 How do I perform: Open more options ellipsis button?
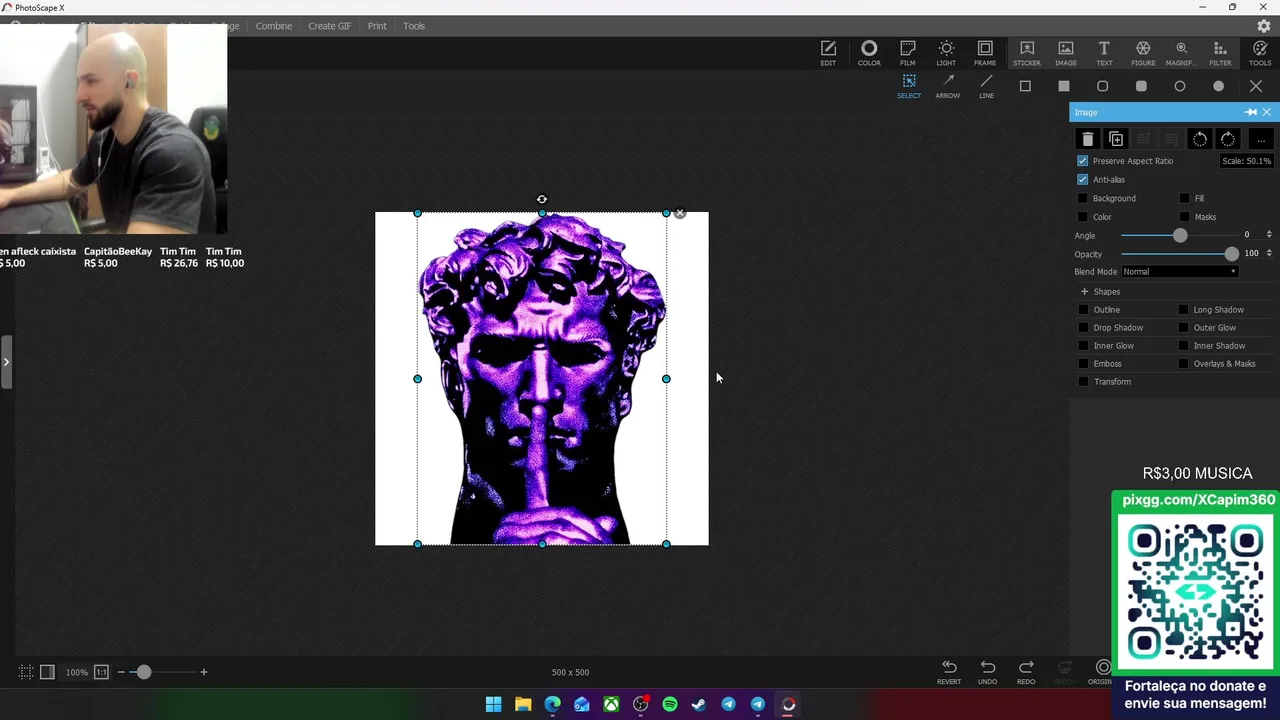[1261, 139]
